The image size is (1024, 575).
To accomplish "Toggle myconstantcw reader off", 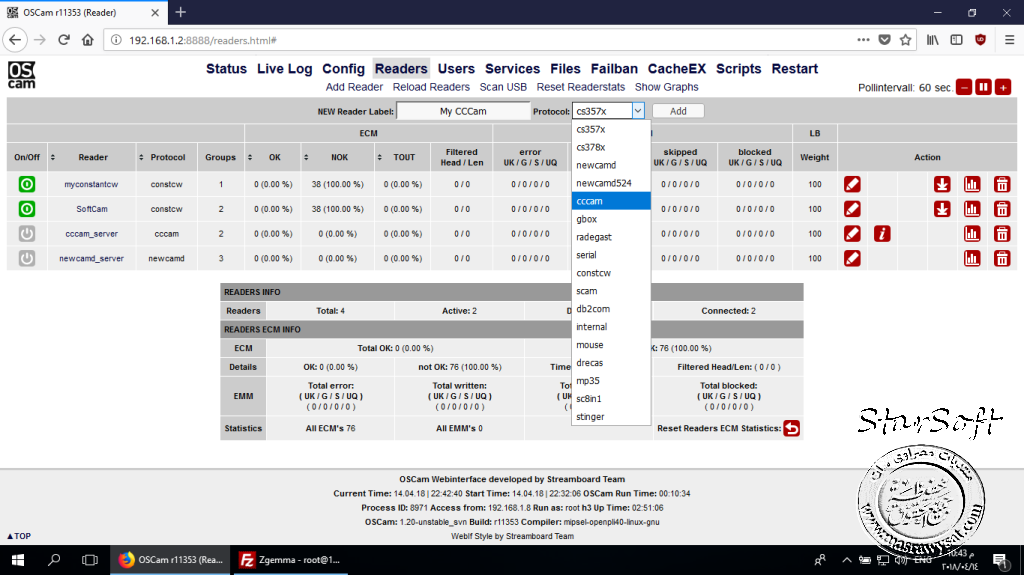I will [x=27, y=184].
